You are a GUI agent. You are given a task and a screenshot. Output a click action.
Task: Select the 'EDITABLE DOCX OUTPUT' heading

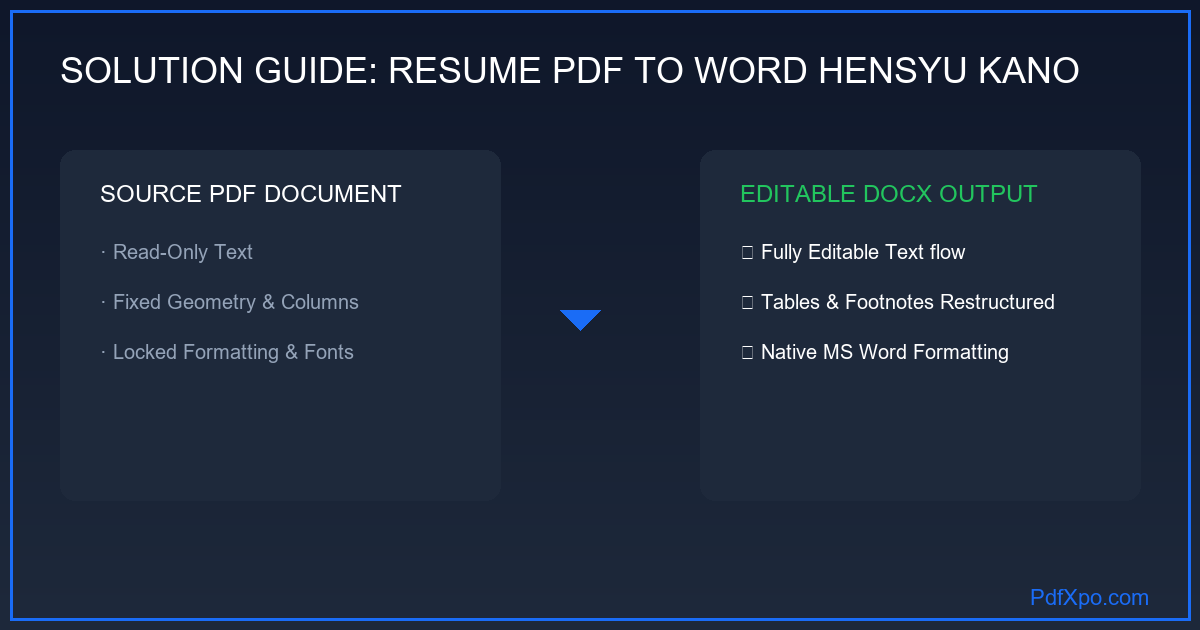coord(888,194)
